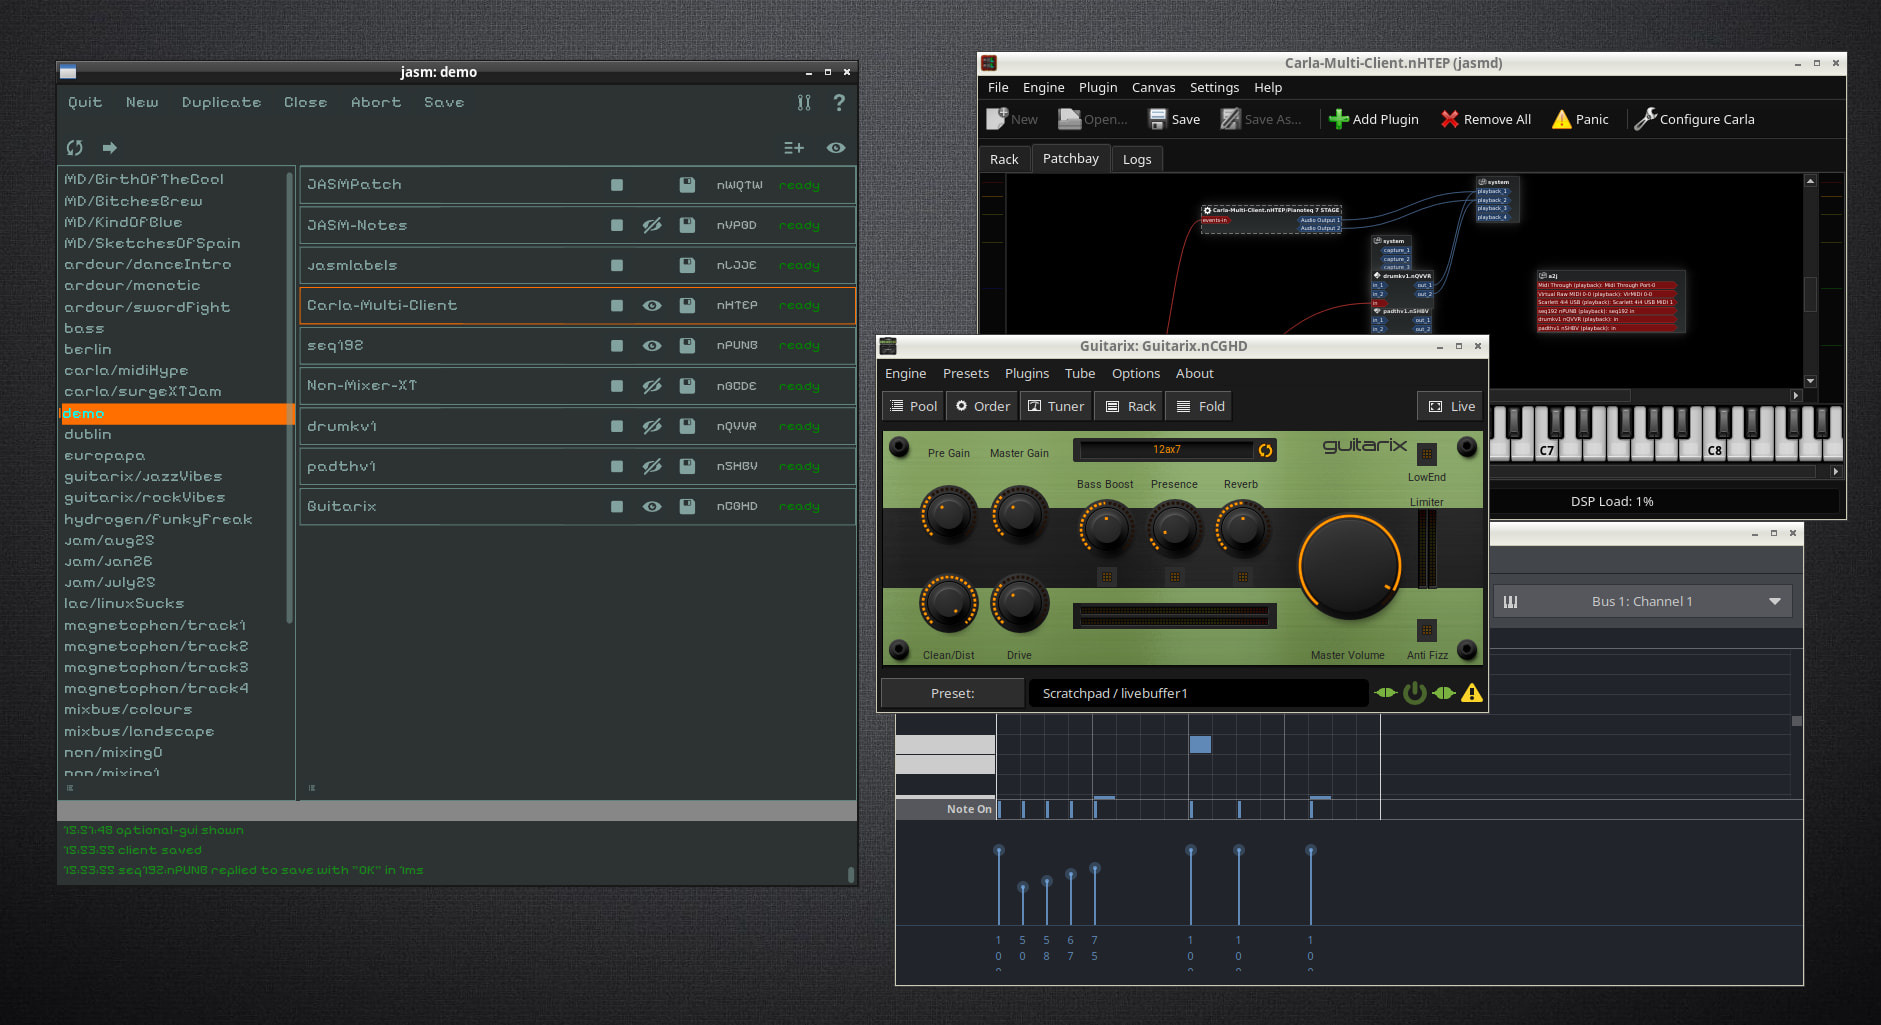
Task: Open the Guitarix Plugins menu
Action: pyautogui.click(x=1027, y=374)
